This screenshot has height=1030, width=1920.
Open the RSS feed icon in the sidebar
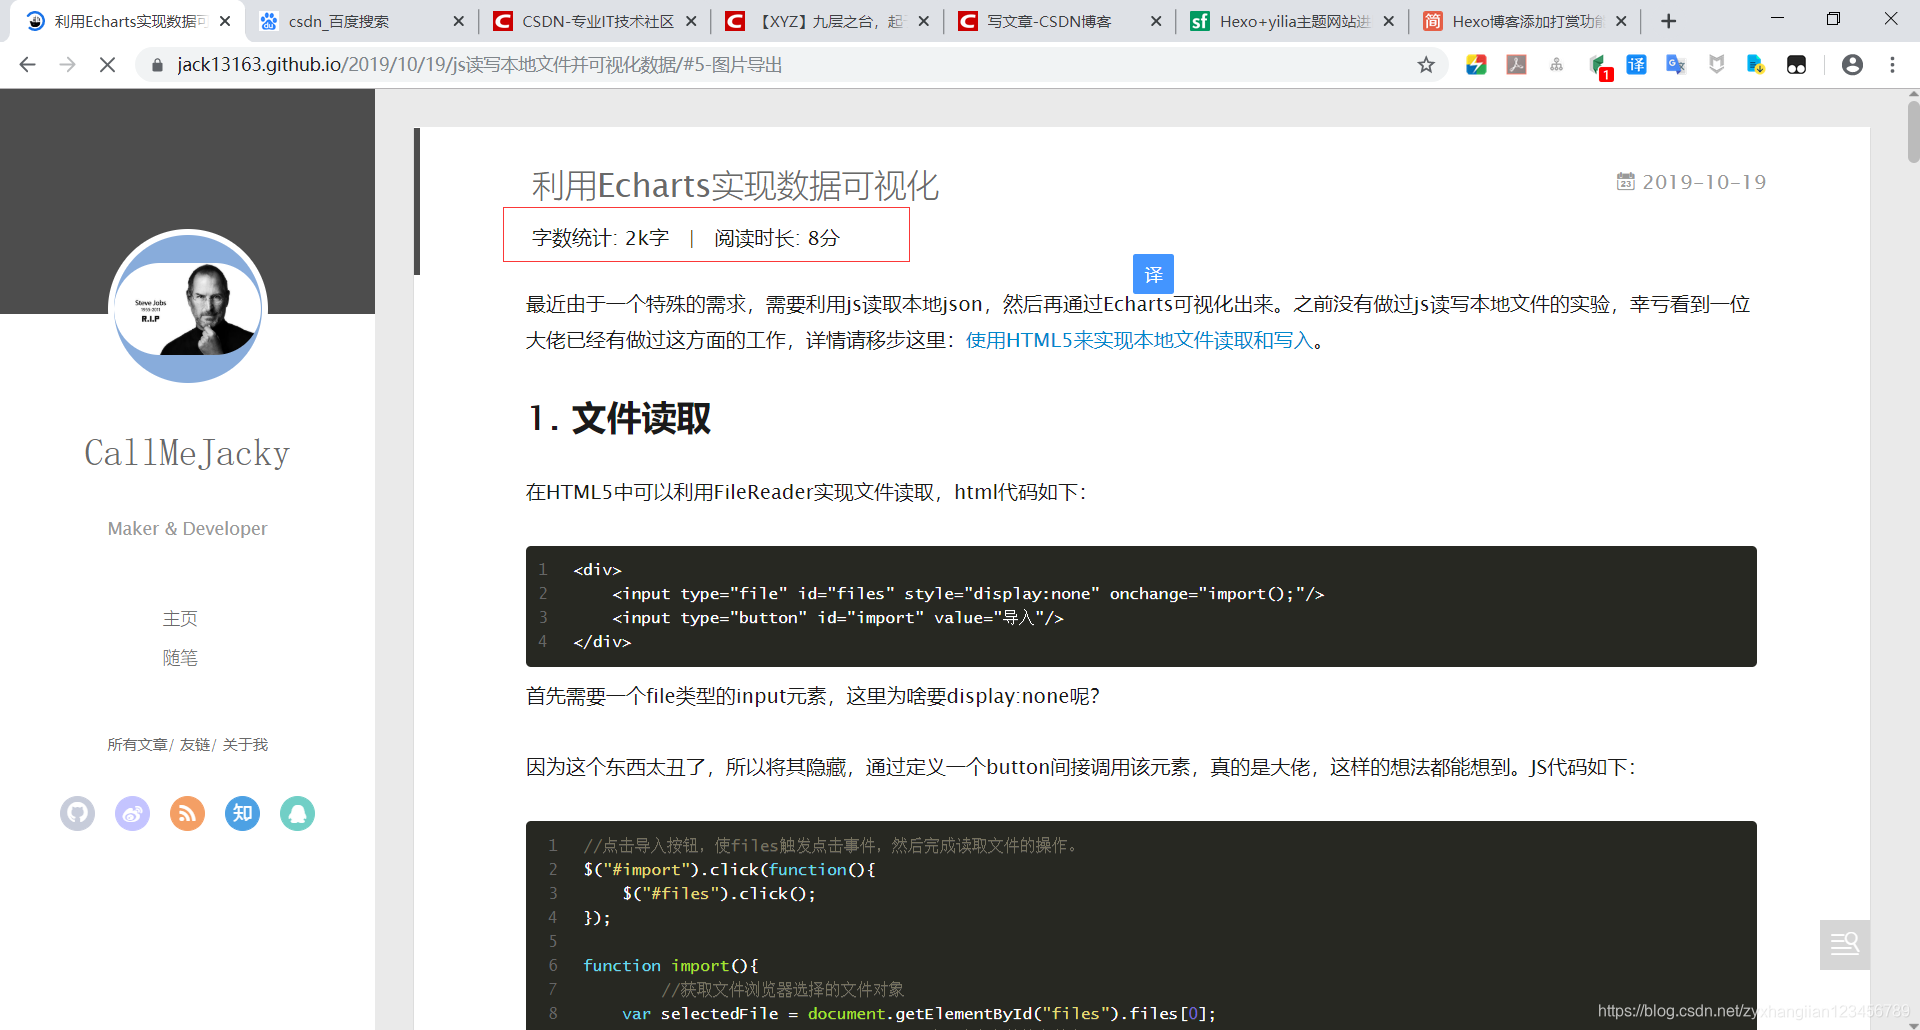pyautogui.click(x=187, y=814)
